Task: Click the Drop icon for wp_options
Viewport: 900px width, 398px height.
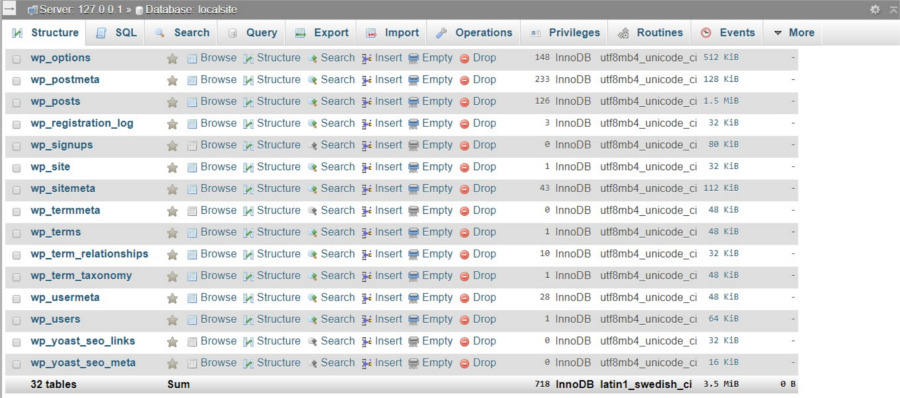Action: pos(465,59)
